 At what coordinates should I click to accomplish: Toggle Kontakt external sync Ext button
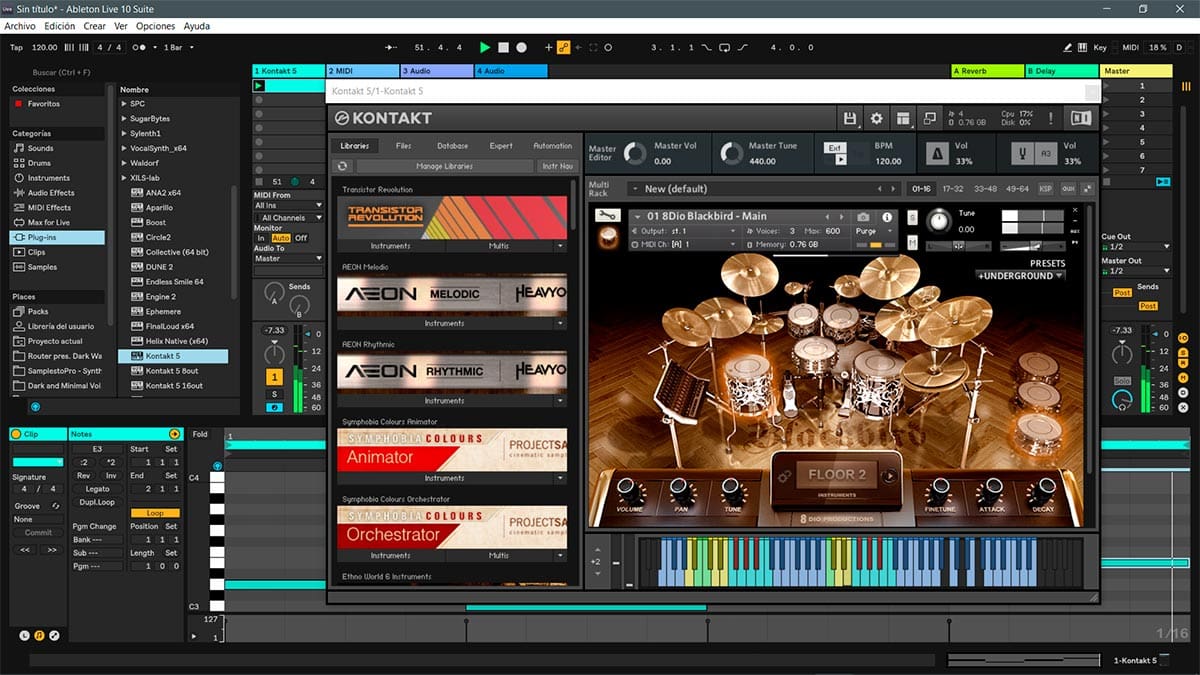836,147
